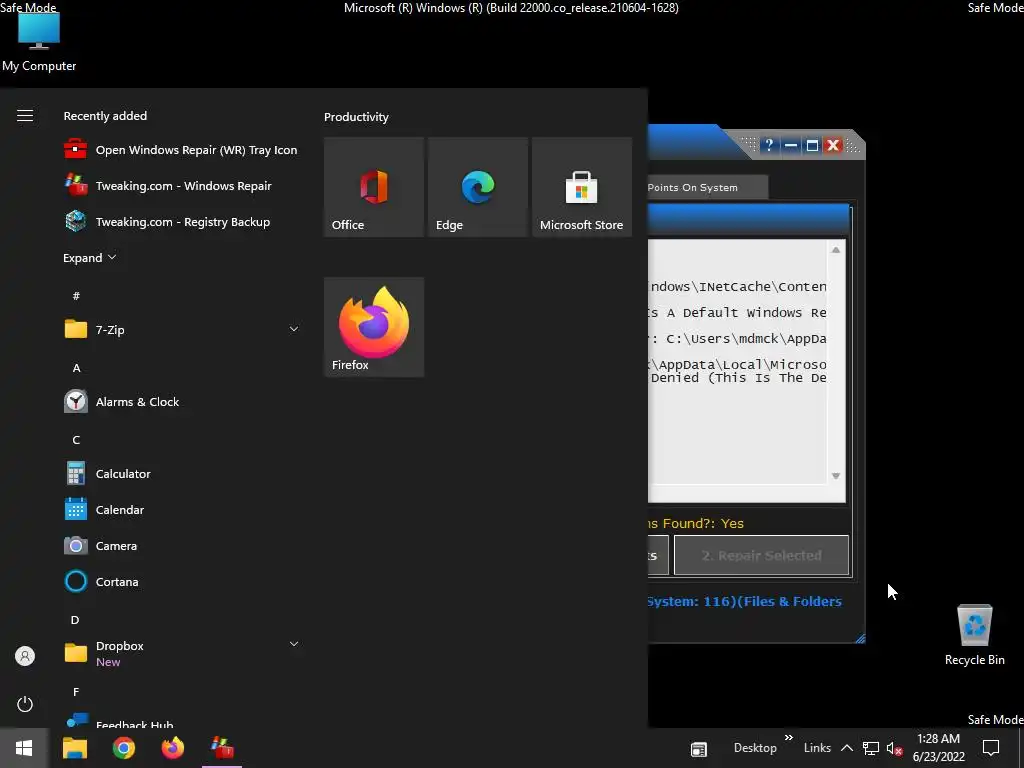The image size is (1024, 768).
Task: Jump to letter C group header
Action: (x=76, y=440)
